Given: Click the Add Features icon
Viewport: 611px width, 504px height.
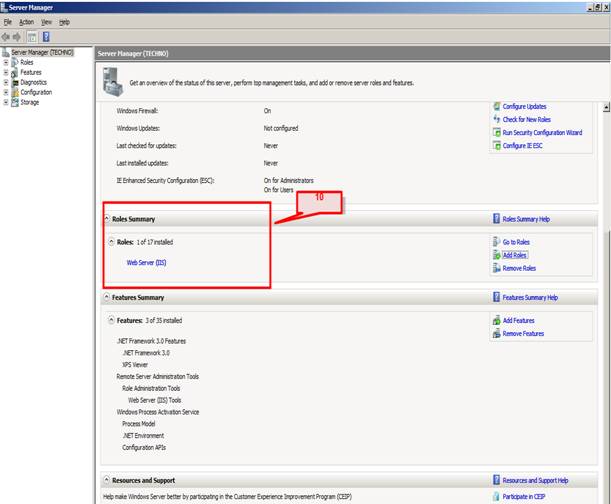Looking at the screenshot, I should [496, 320].
